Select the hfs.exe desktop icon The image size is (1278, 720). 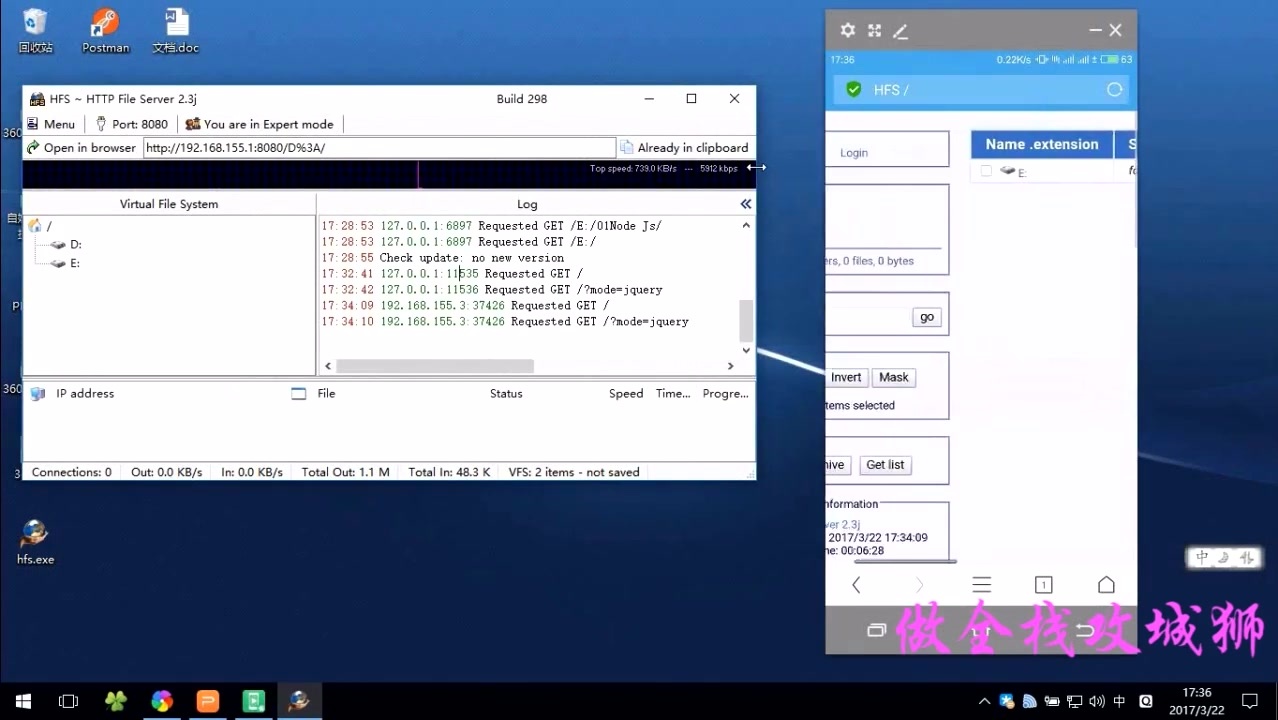pyautogui.click(x=35, y=542)
